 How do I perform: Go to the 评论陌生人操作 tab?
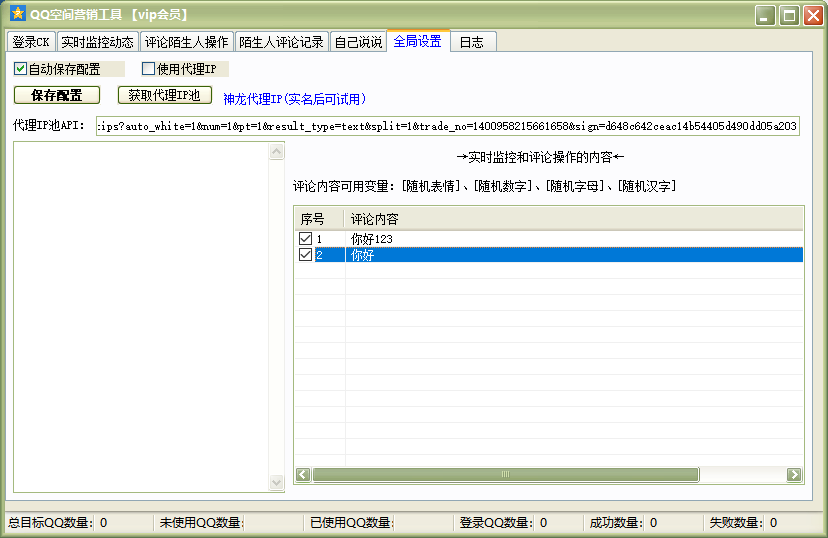[x=187, y=42]
